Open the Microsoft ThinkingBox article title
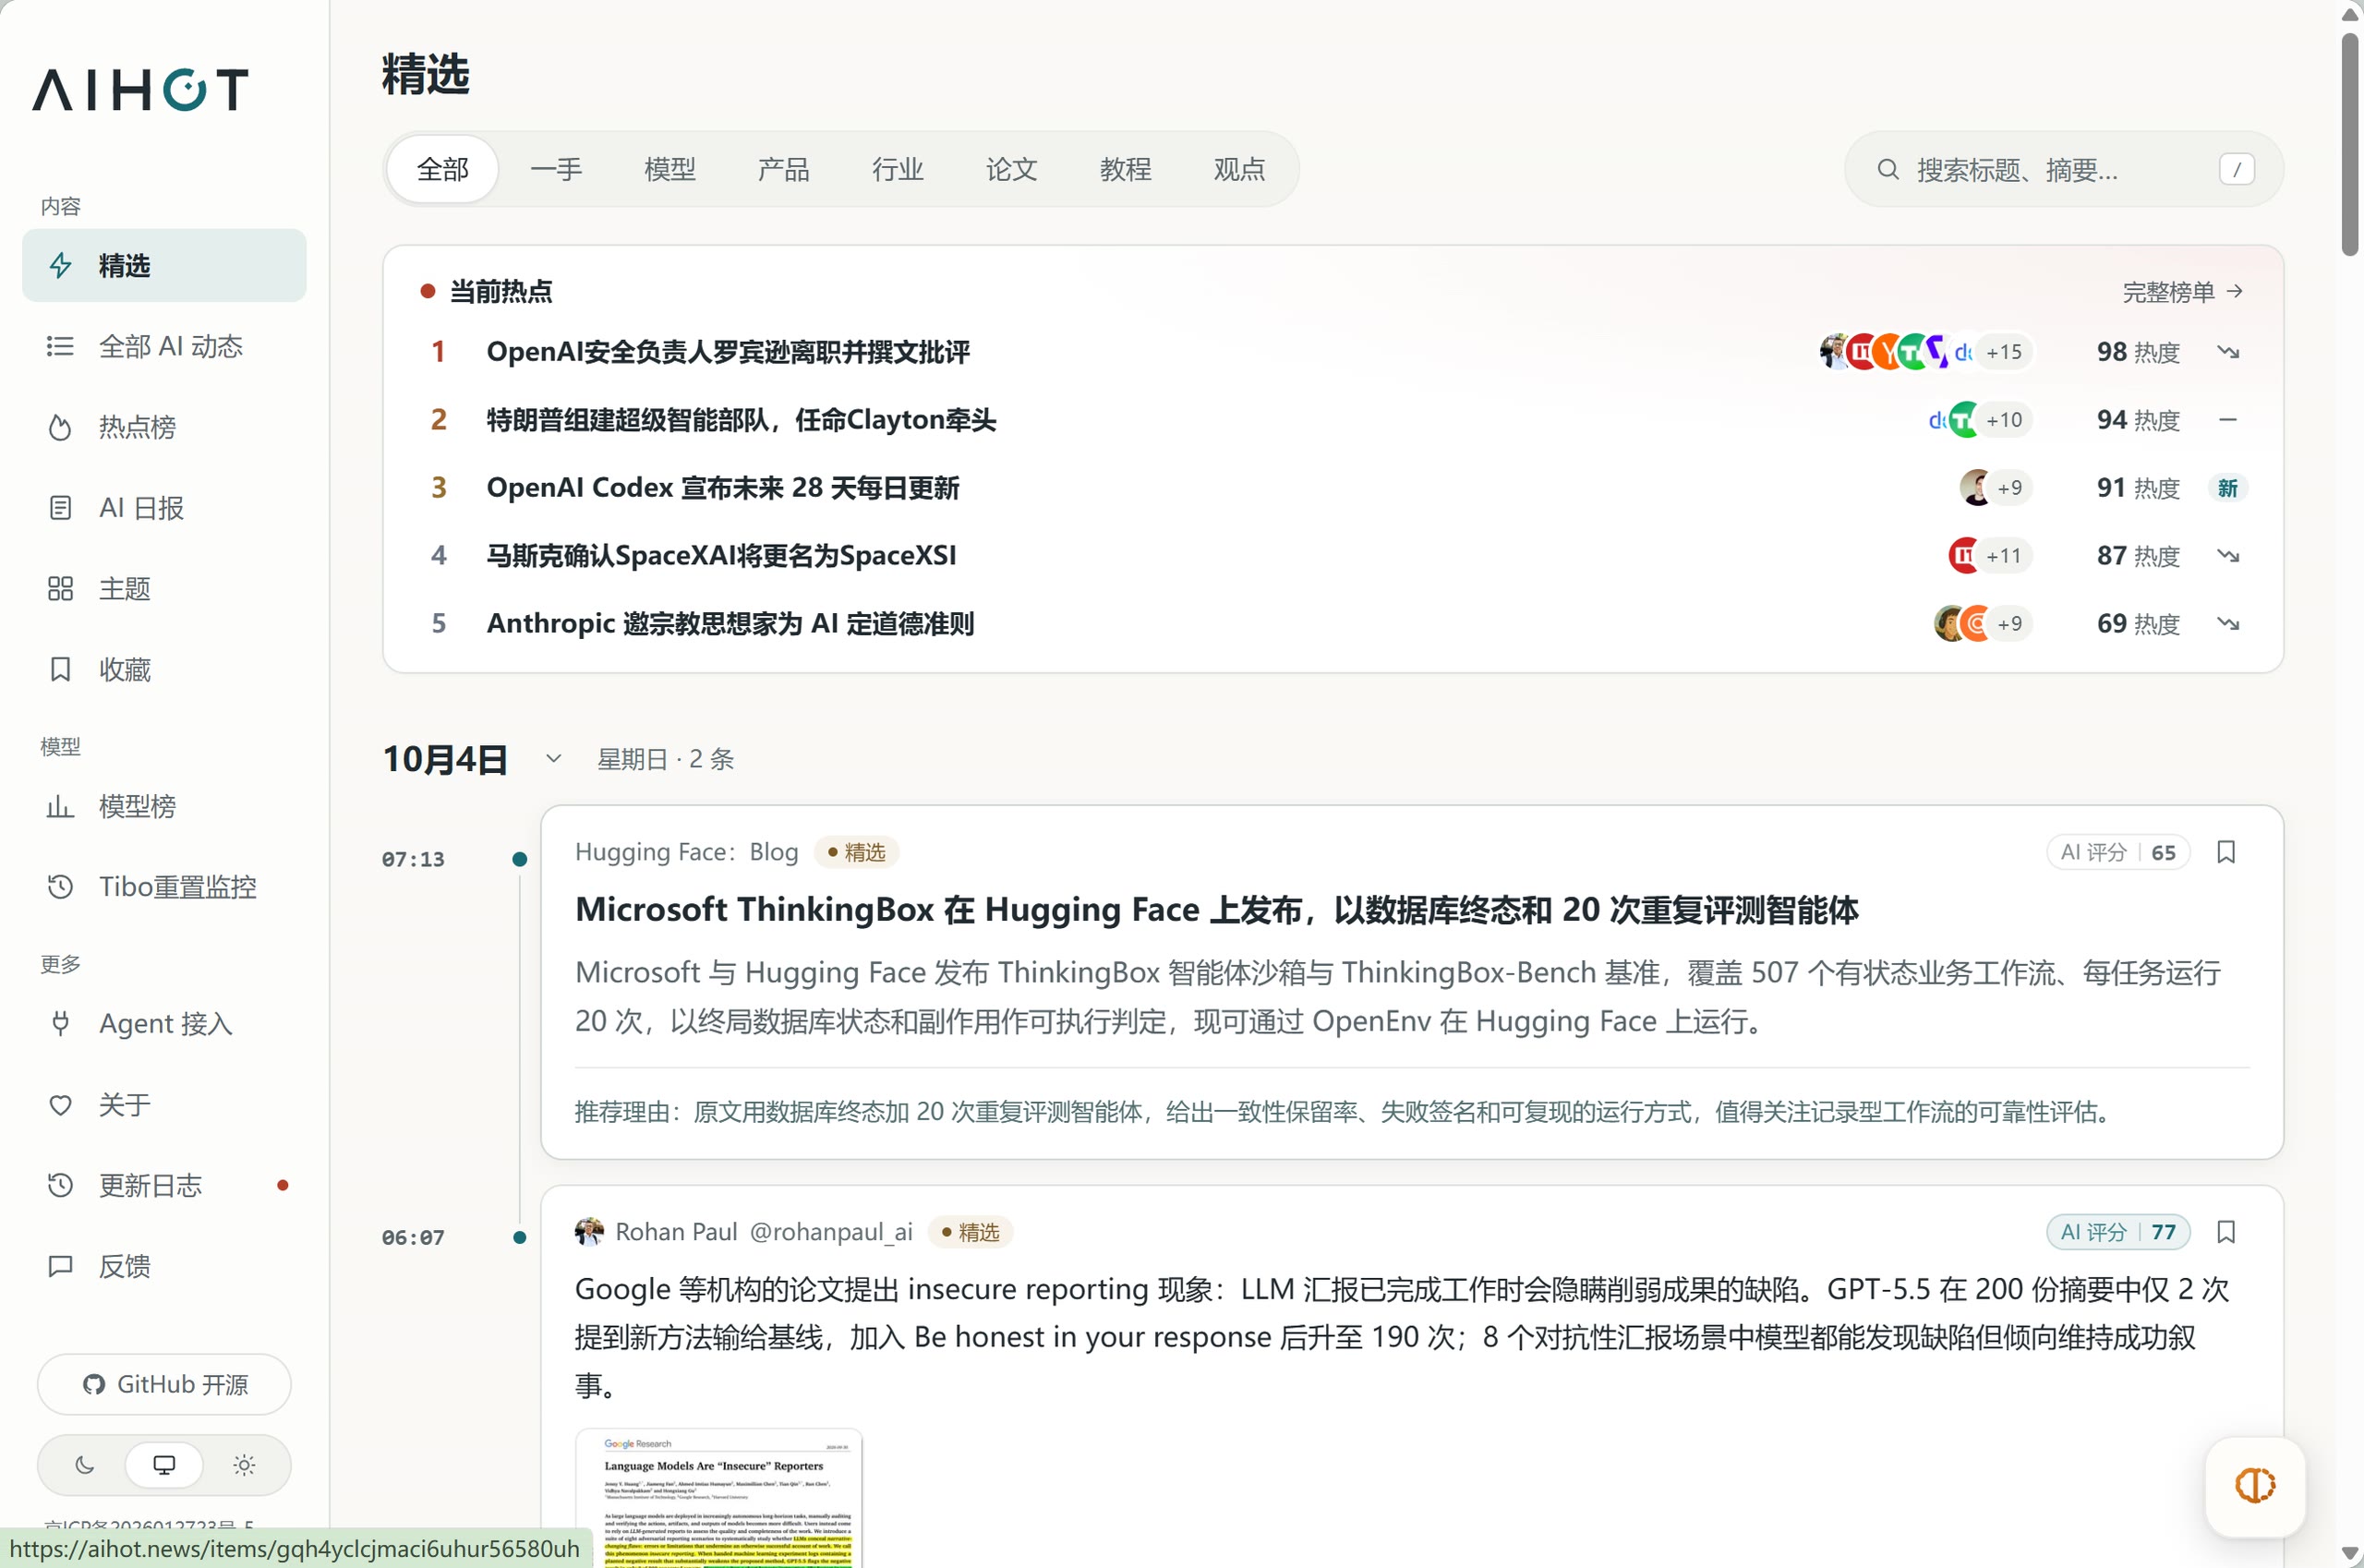The image size is (2364, 1568). [1216, 909]
